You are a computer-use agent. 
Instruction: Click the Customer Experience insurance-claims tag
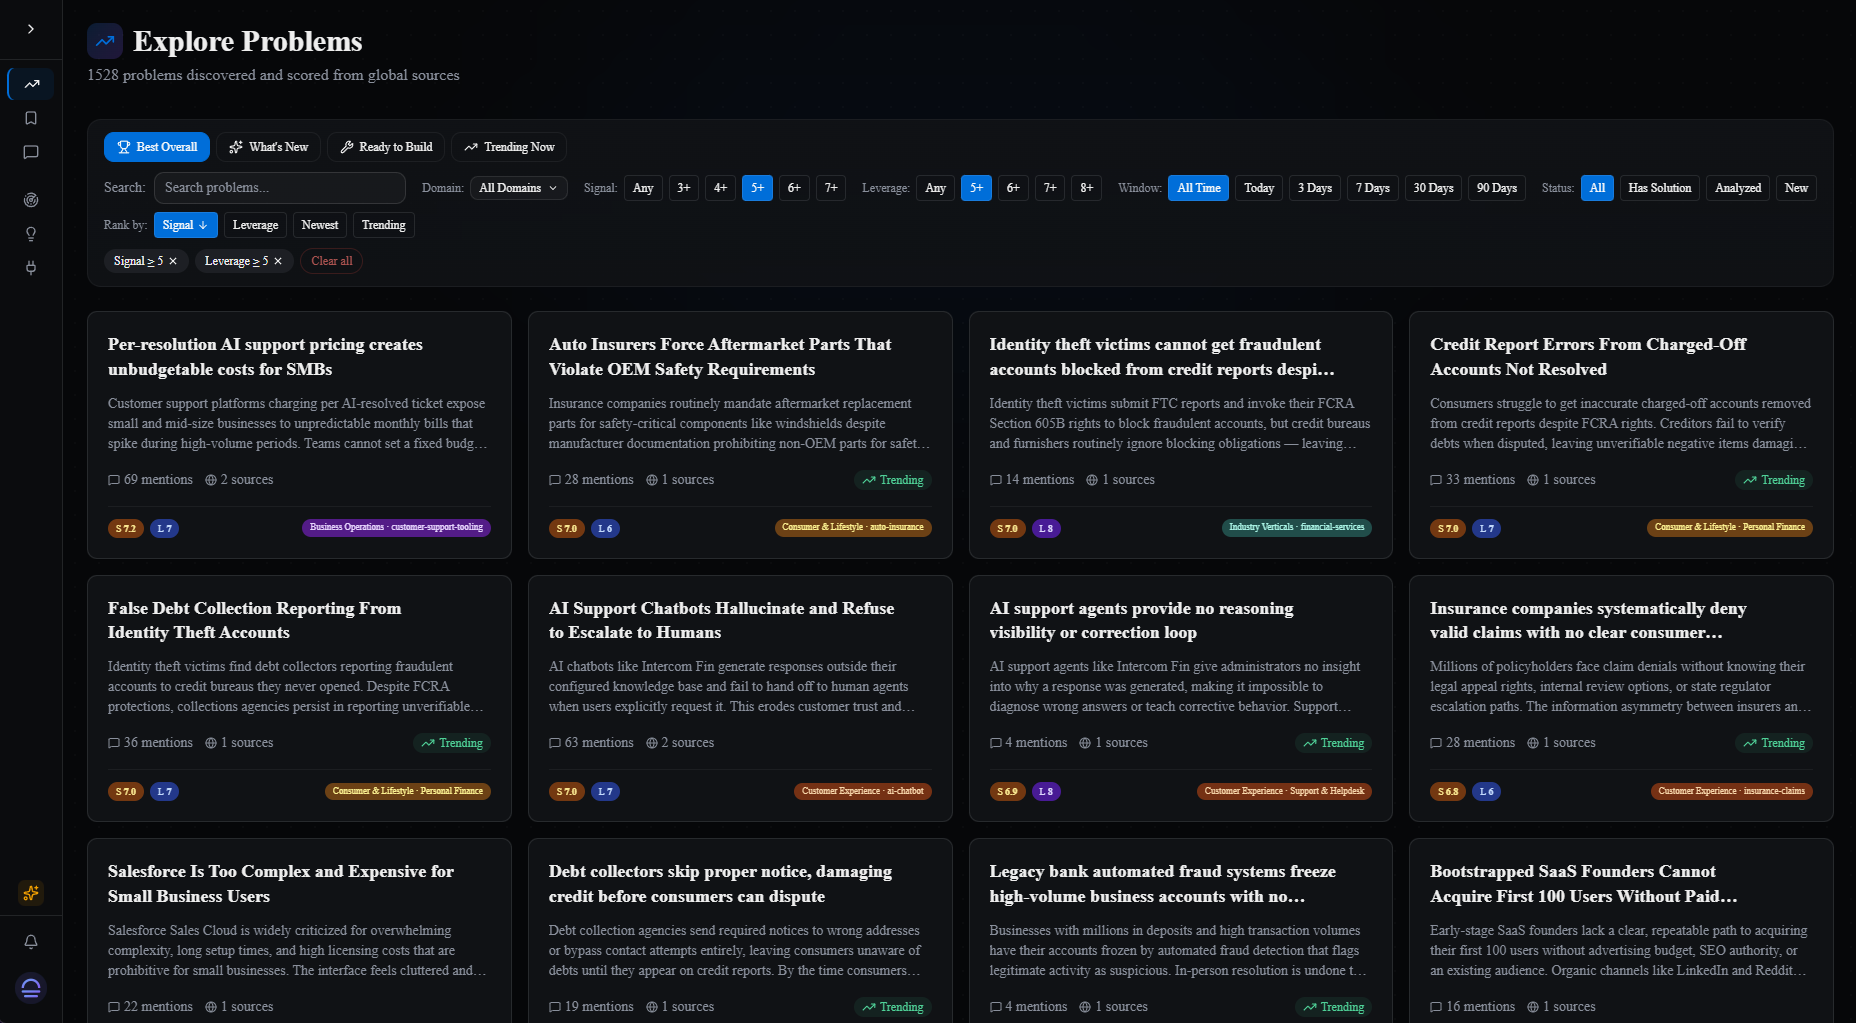[1732, 791]
